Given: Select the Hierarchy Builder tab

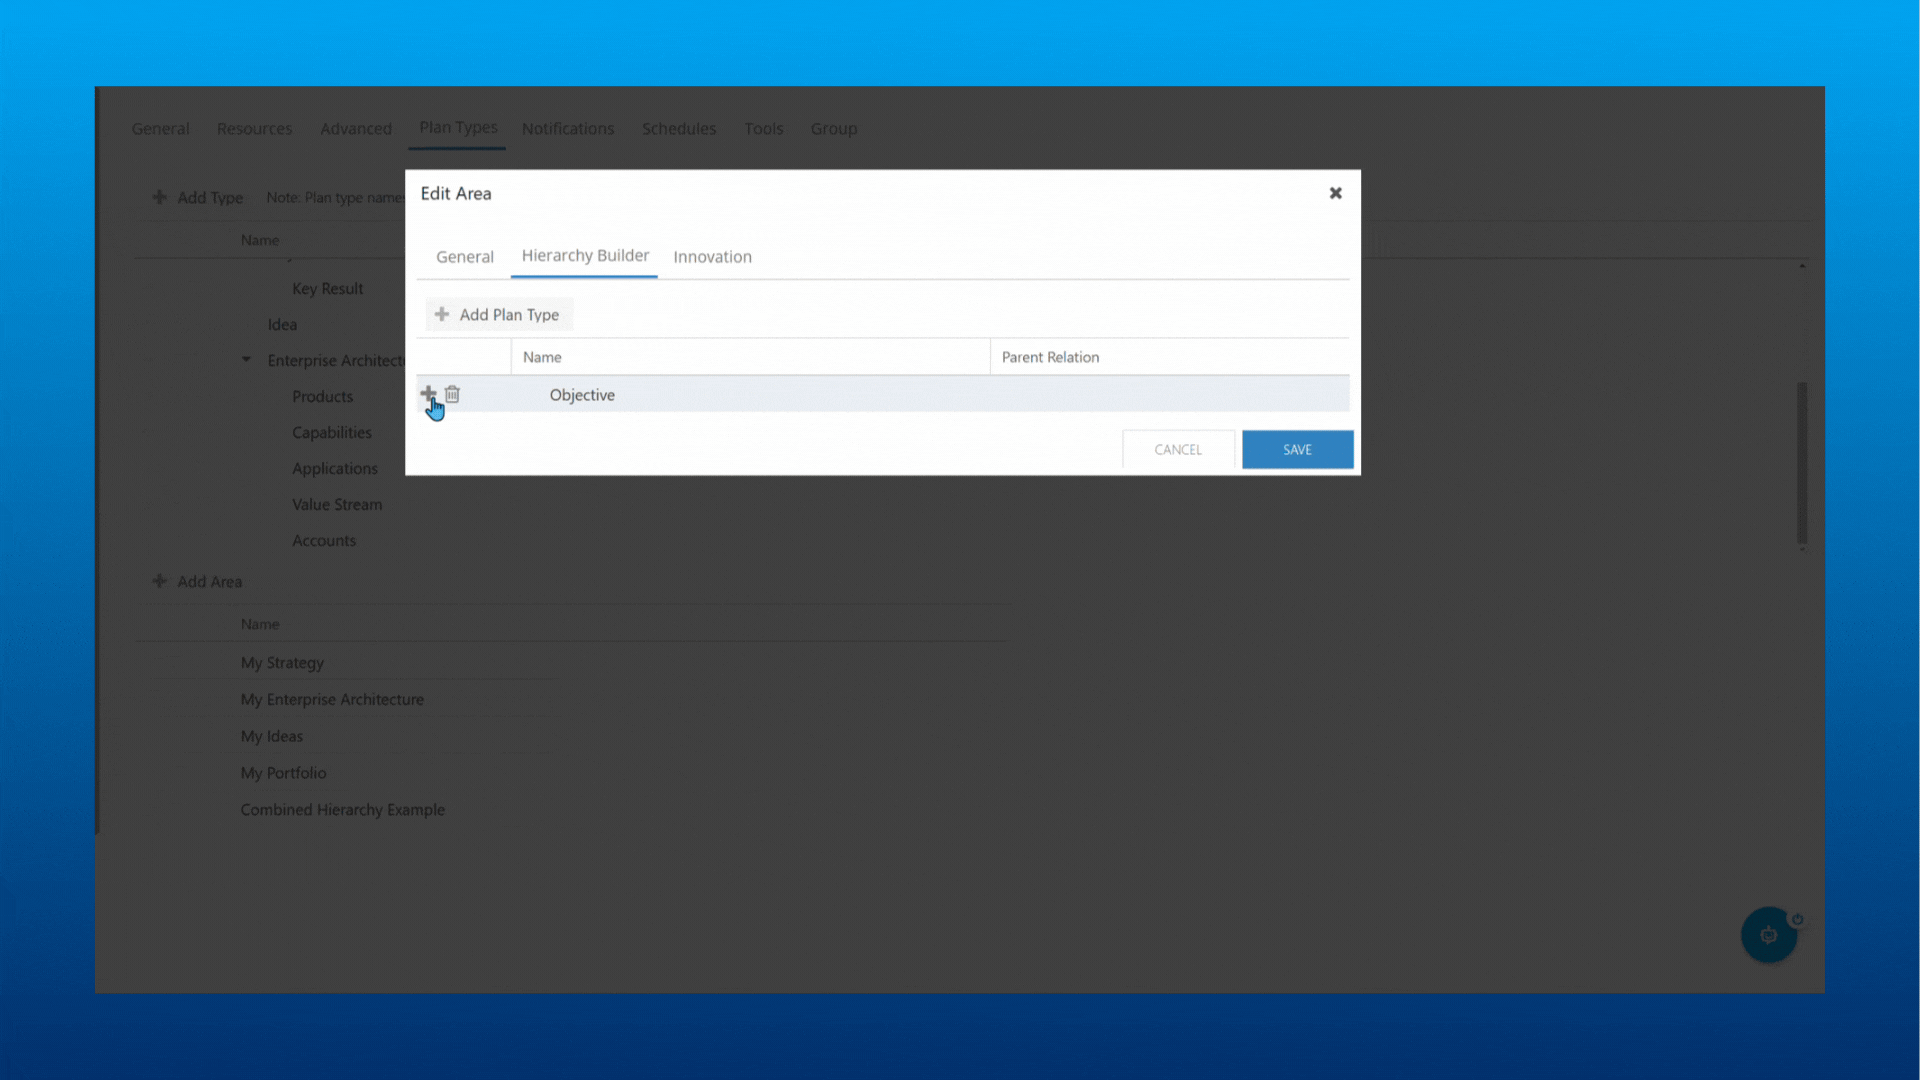Looking at the screenshot, I should tap(585, 256).
